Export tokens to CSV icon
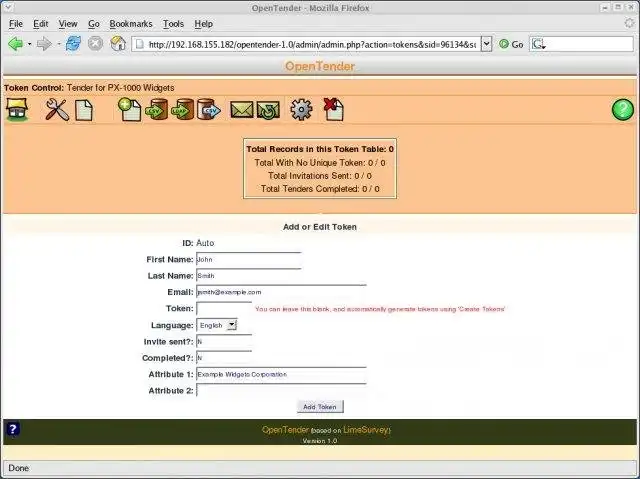This screenshot has height=479, width=640. tap(209, 109)
